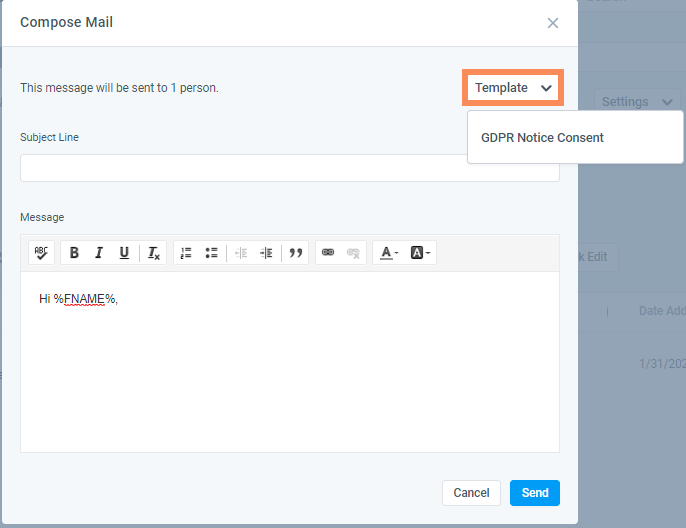Insert block quote
Image resolution: width=686 pixels, height=528 pixels.
point(296,253)
